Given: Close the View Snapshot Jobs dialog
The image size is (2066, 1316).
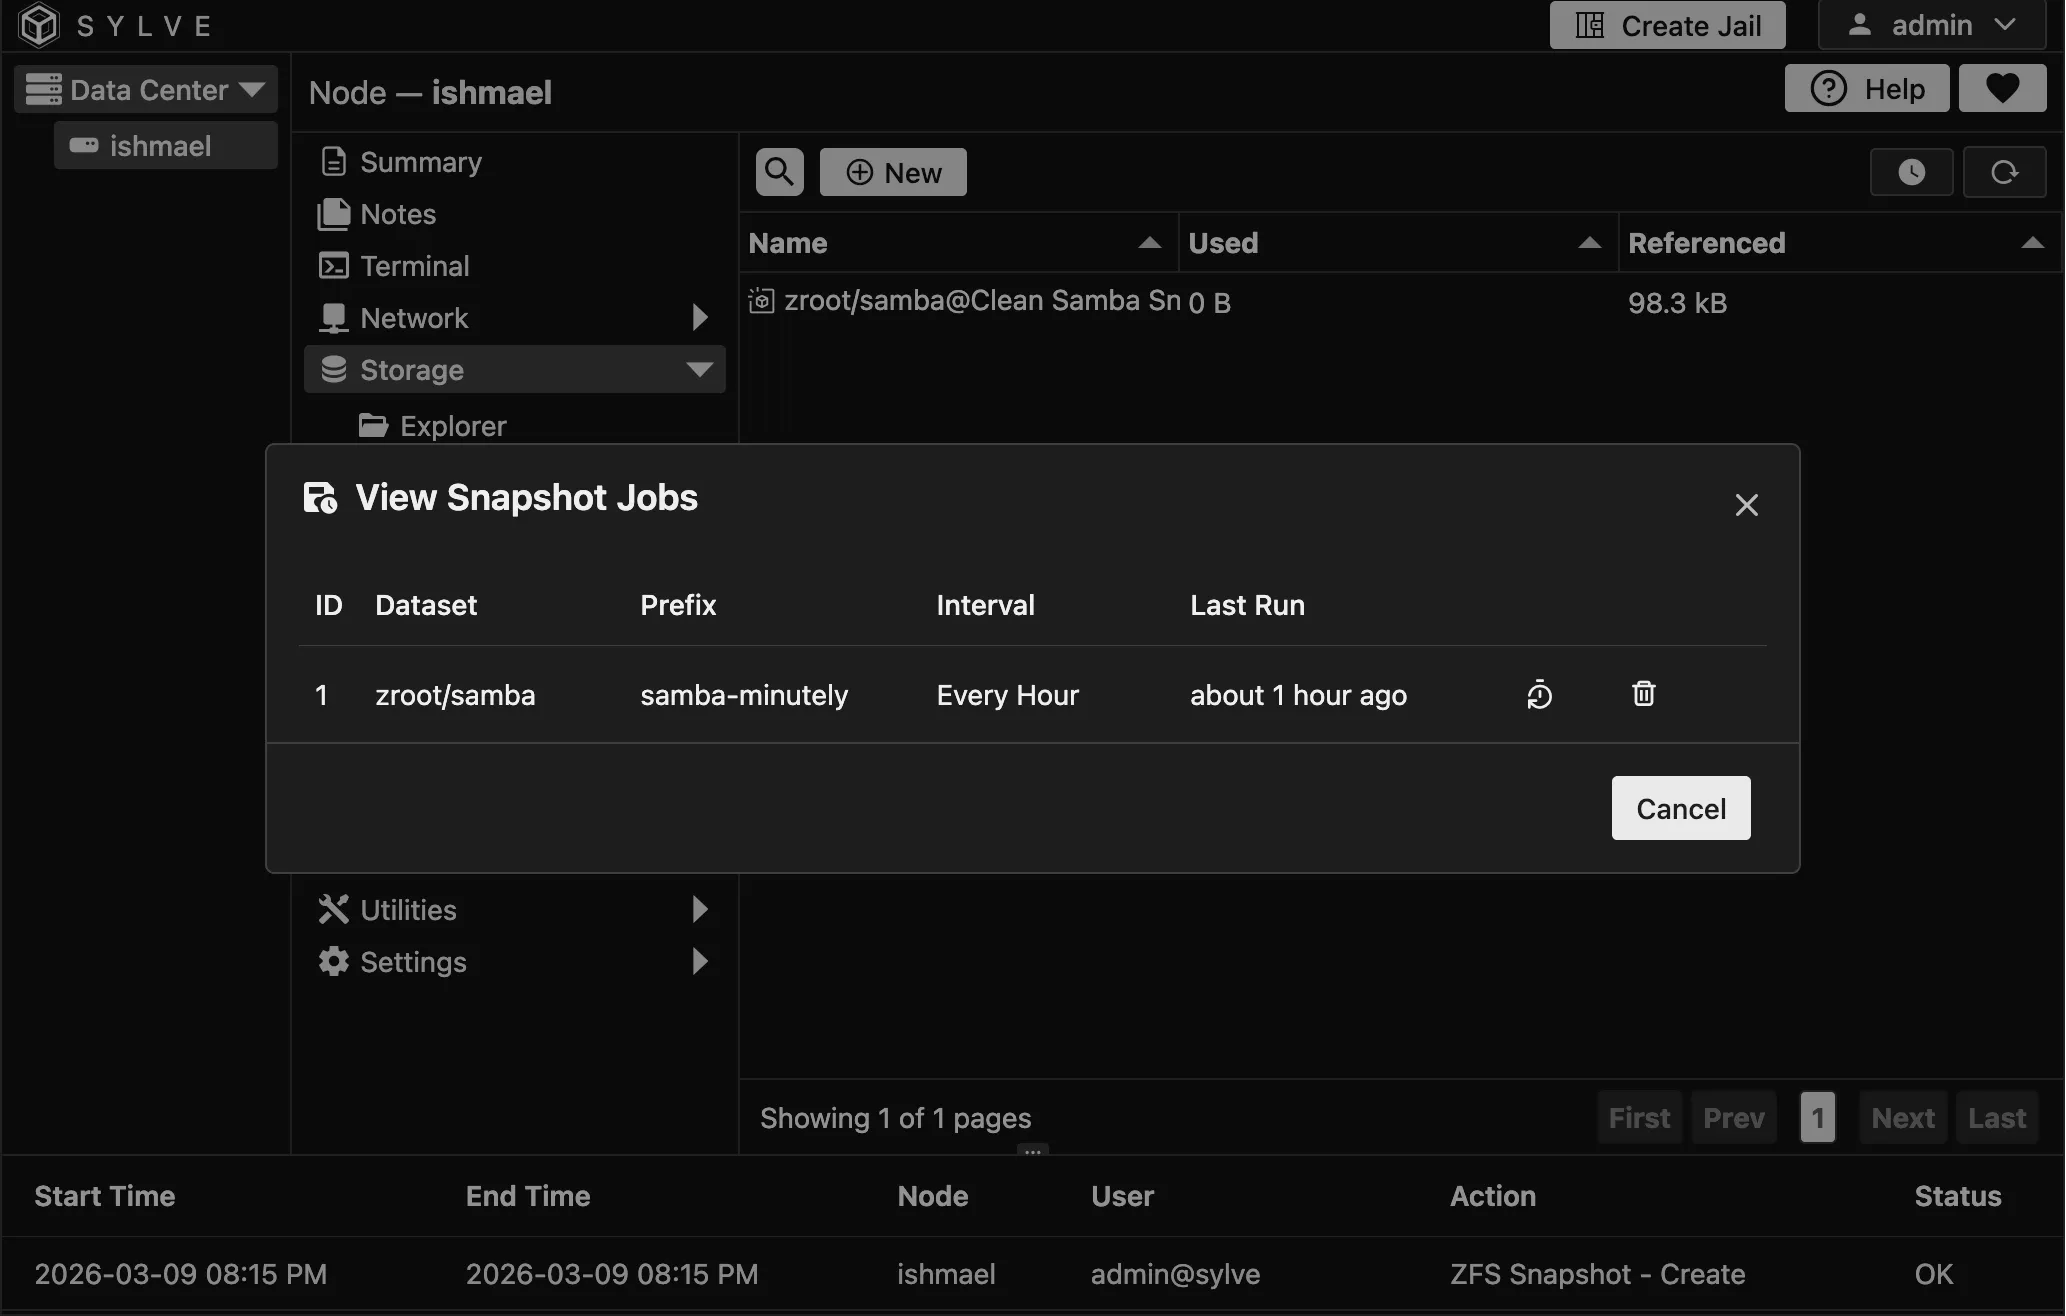Looking at the screenshot, I should click(1746, 504).
